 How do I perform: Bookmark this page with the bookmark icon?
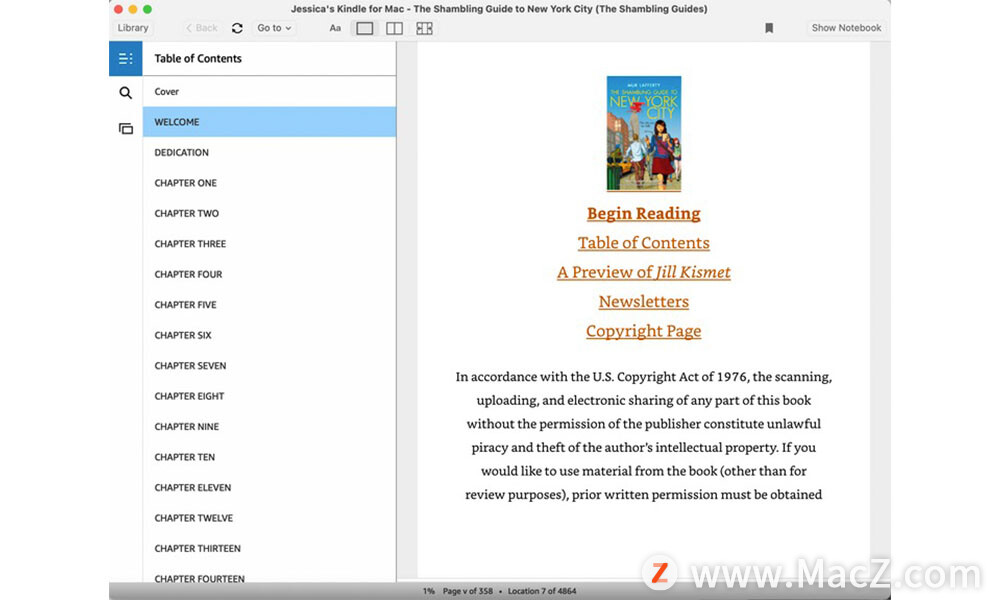(769, 28)
